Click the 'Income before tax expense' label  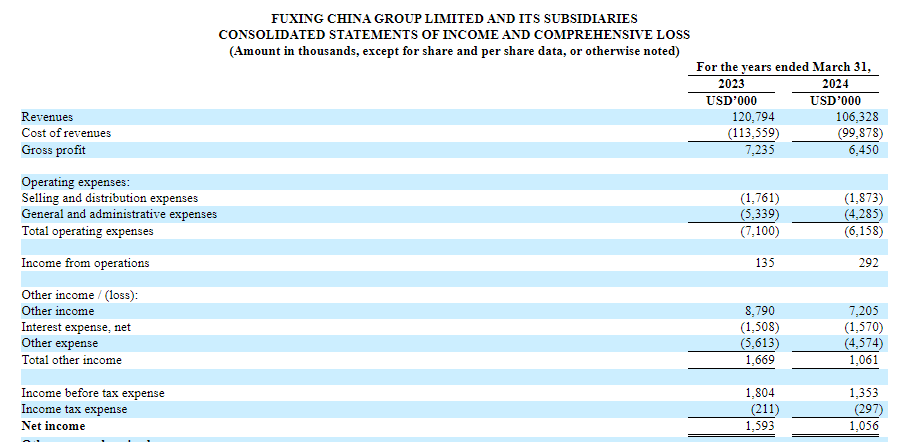point(93,393)
